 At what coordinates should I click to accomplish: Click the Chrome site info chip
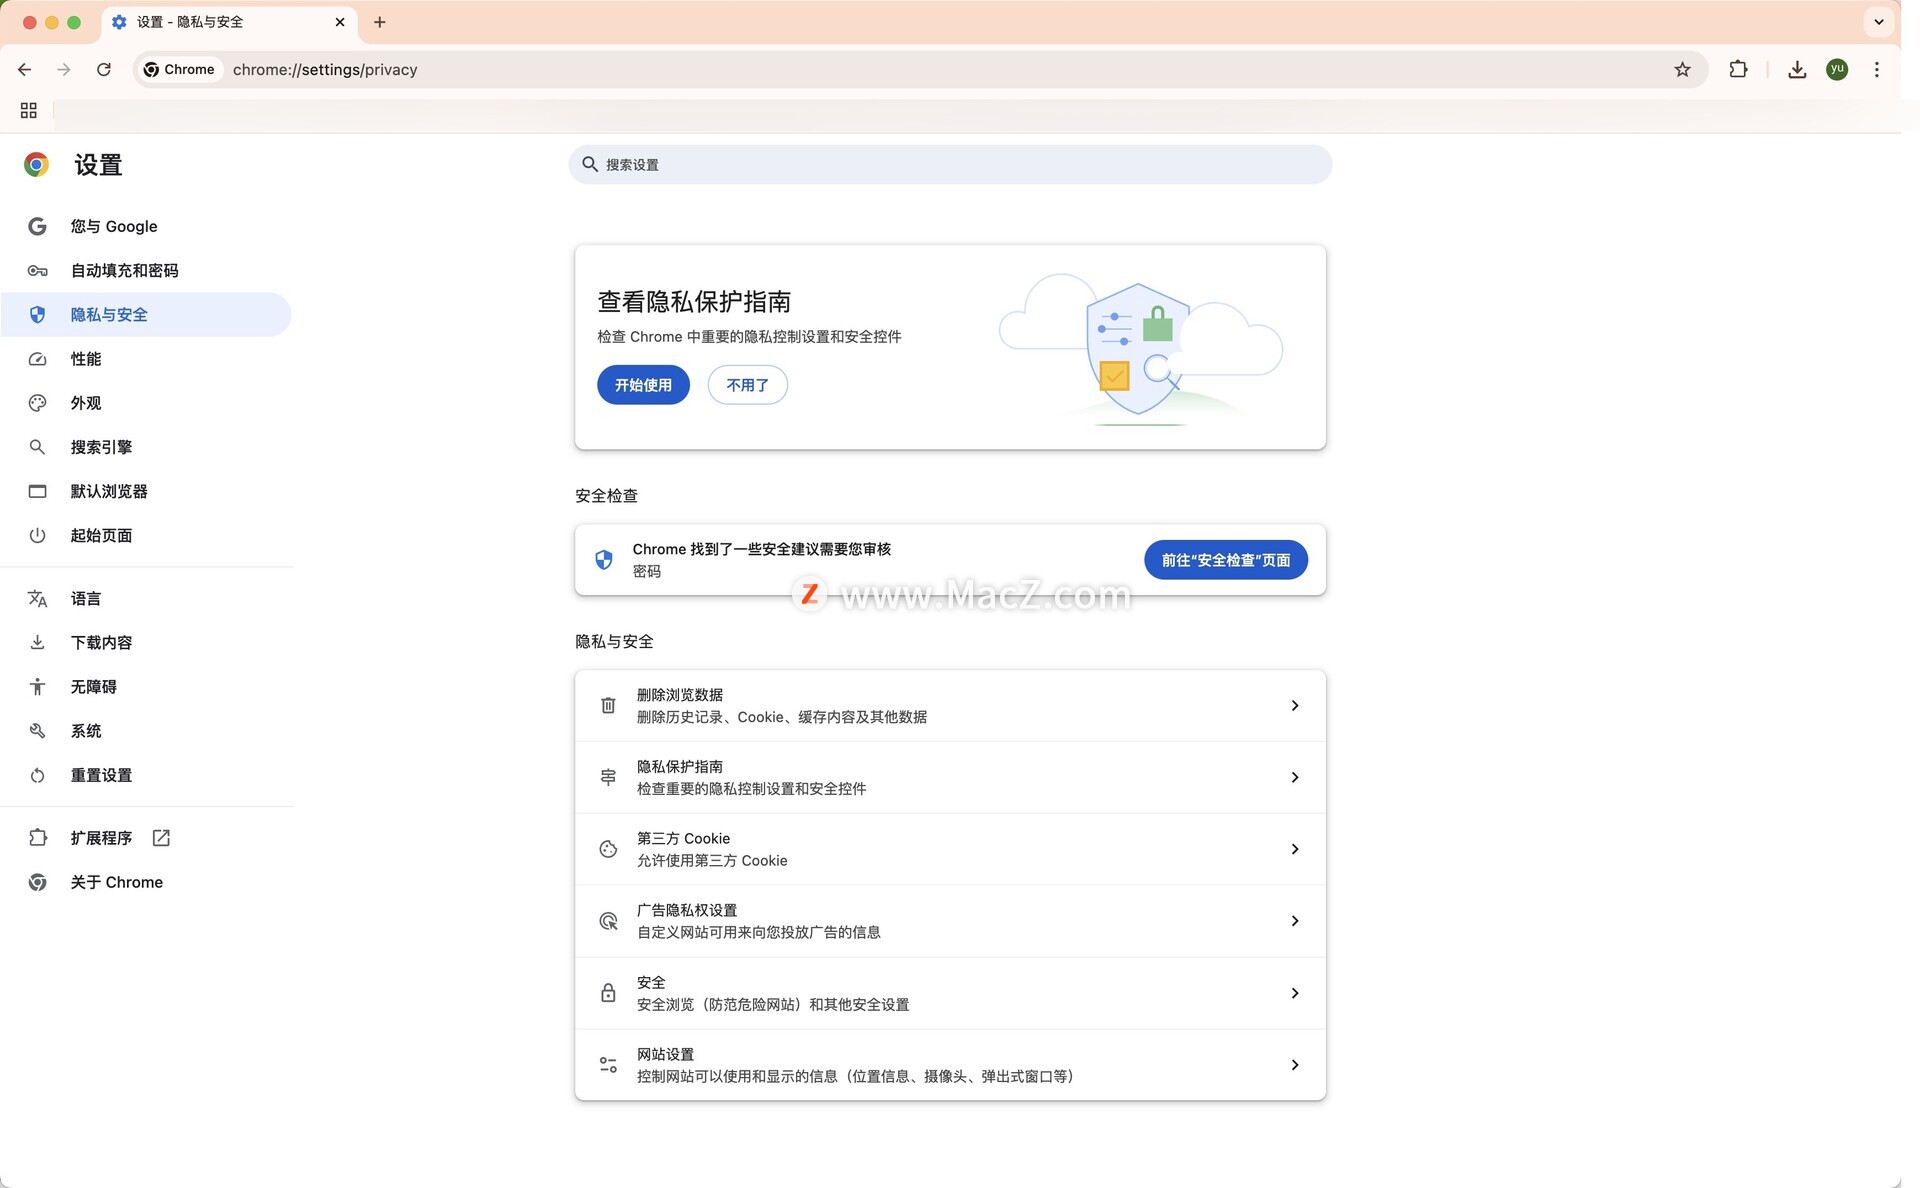[180, 69]
